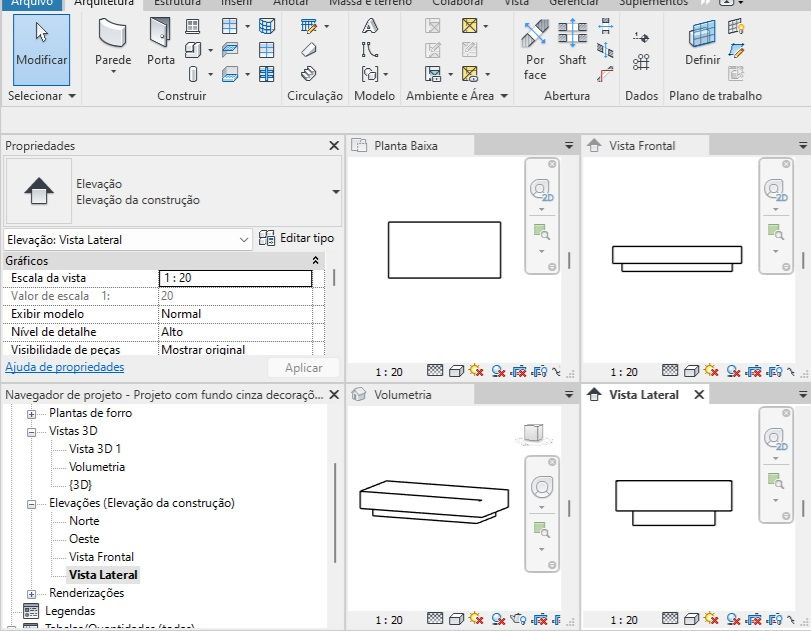The width and height of the screenshot is (811, 631).
Task: Open steering wheel in Planta Baixa view
Action: coord(542,190)
